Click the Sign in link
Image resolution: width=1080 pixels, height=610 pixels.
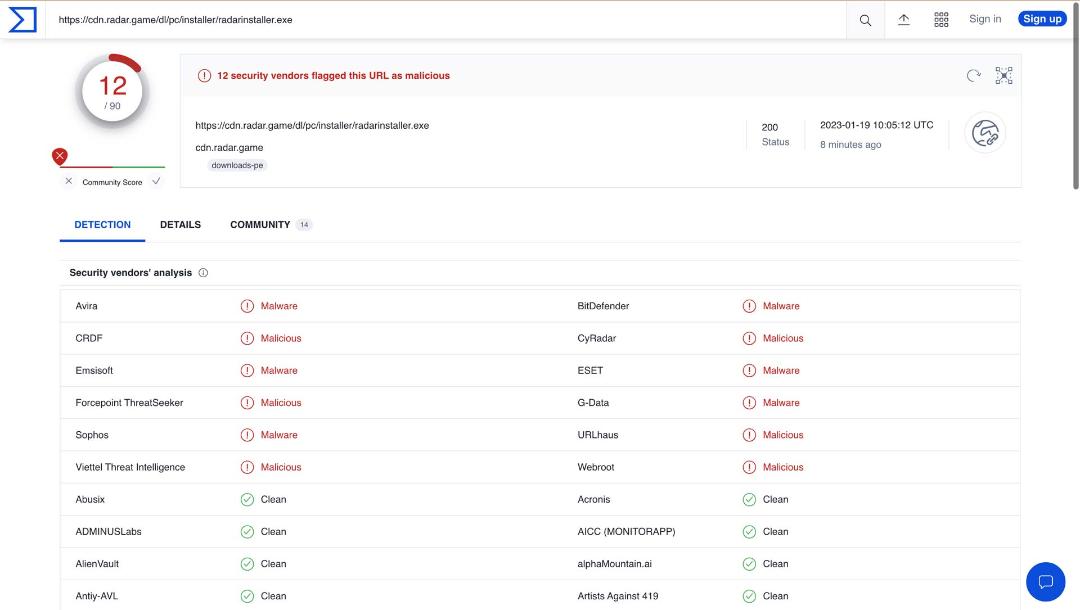coord(985,19)
